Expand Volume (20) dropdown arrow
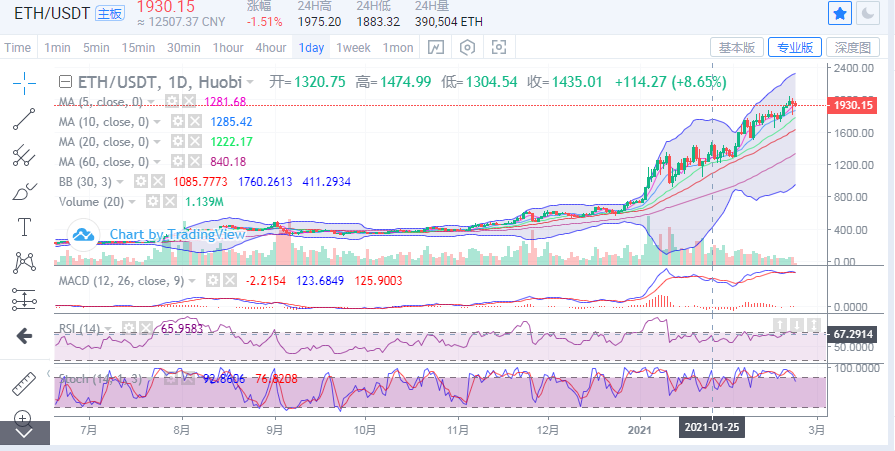 (x=132, y=202)
